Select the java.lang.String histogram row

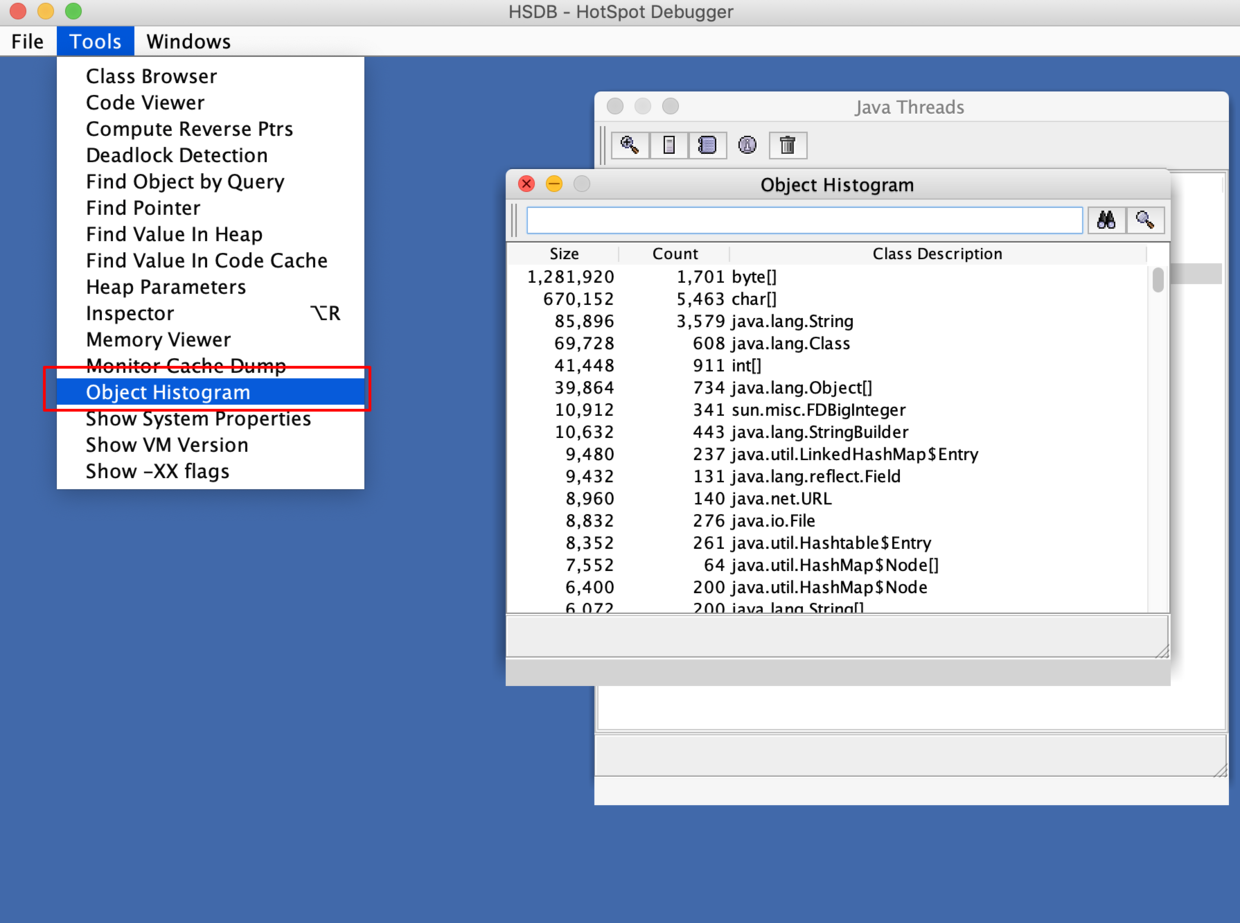coord(791,321)
